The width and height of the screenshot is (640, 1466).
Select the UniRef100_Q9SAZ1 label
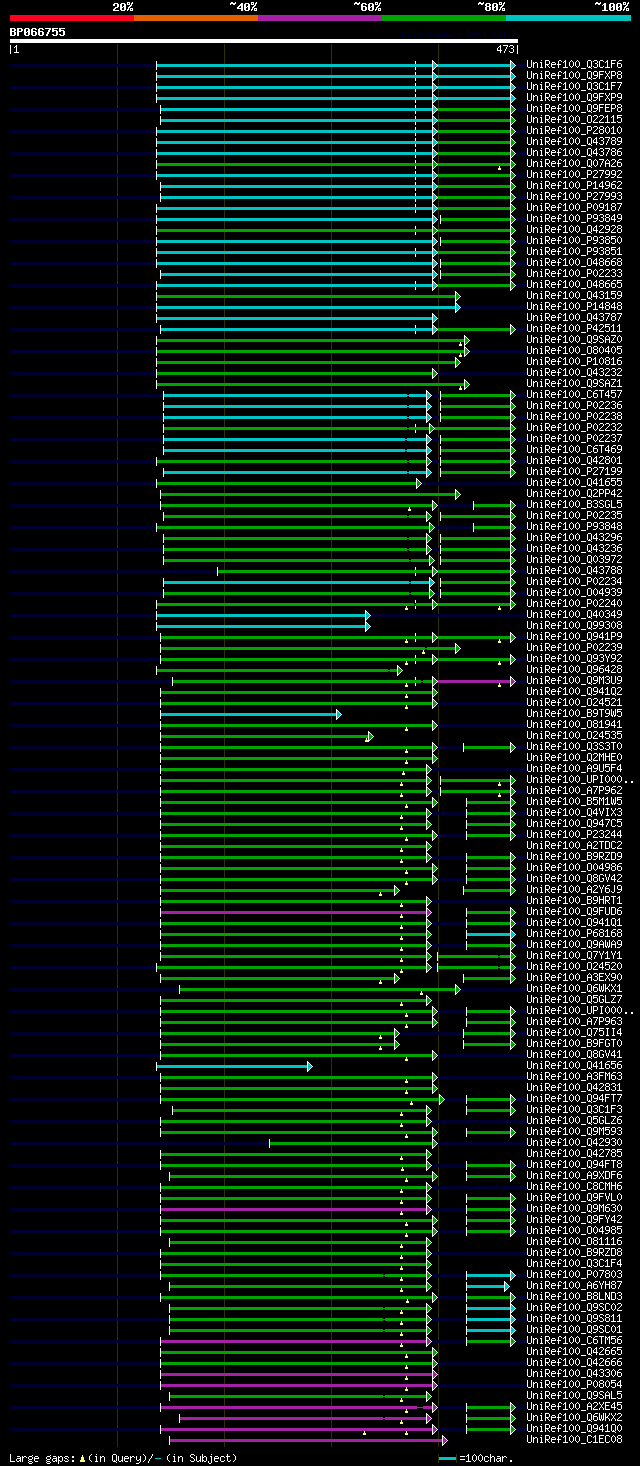(574, 383)
